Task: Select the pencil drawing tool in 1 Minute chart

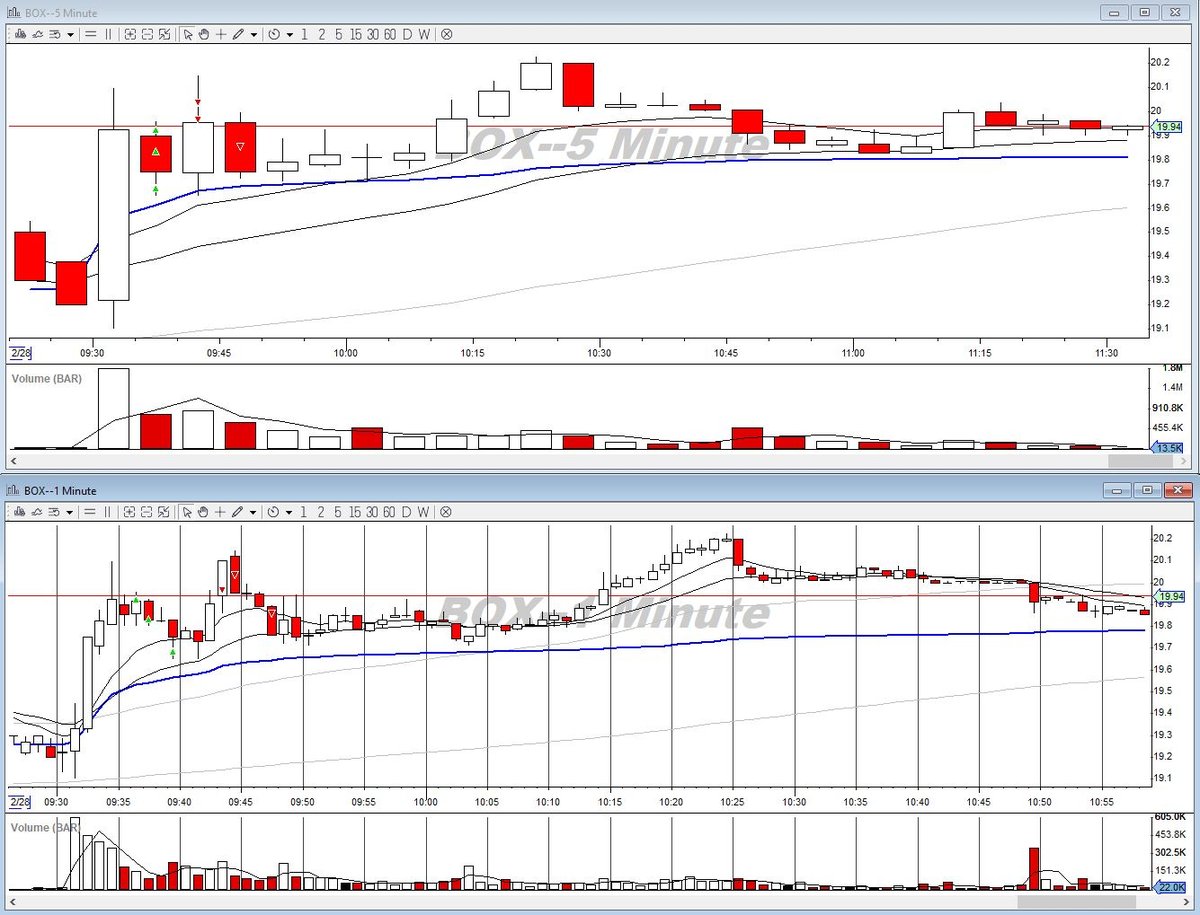Action: [238, 511]
